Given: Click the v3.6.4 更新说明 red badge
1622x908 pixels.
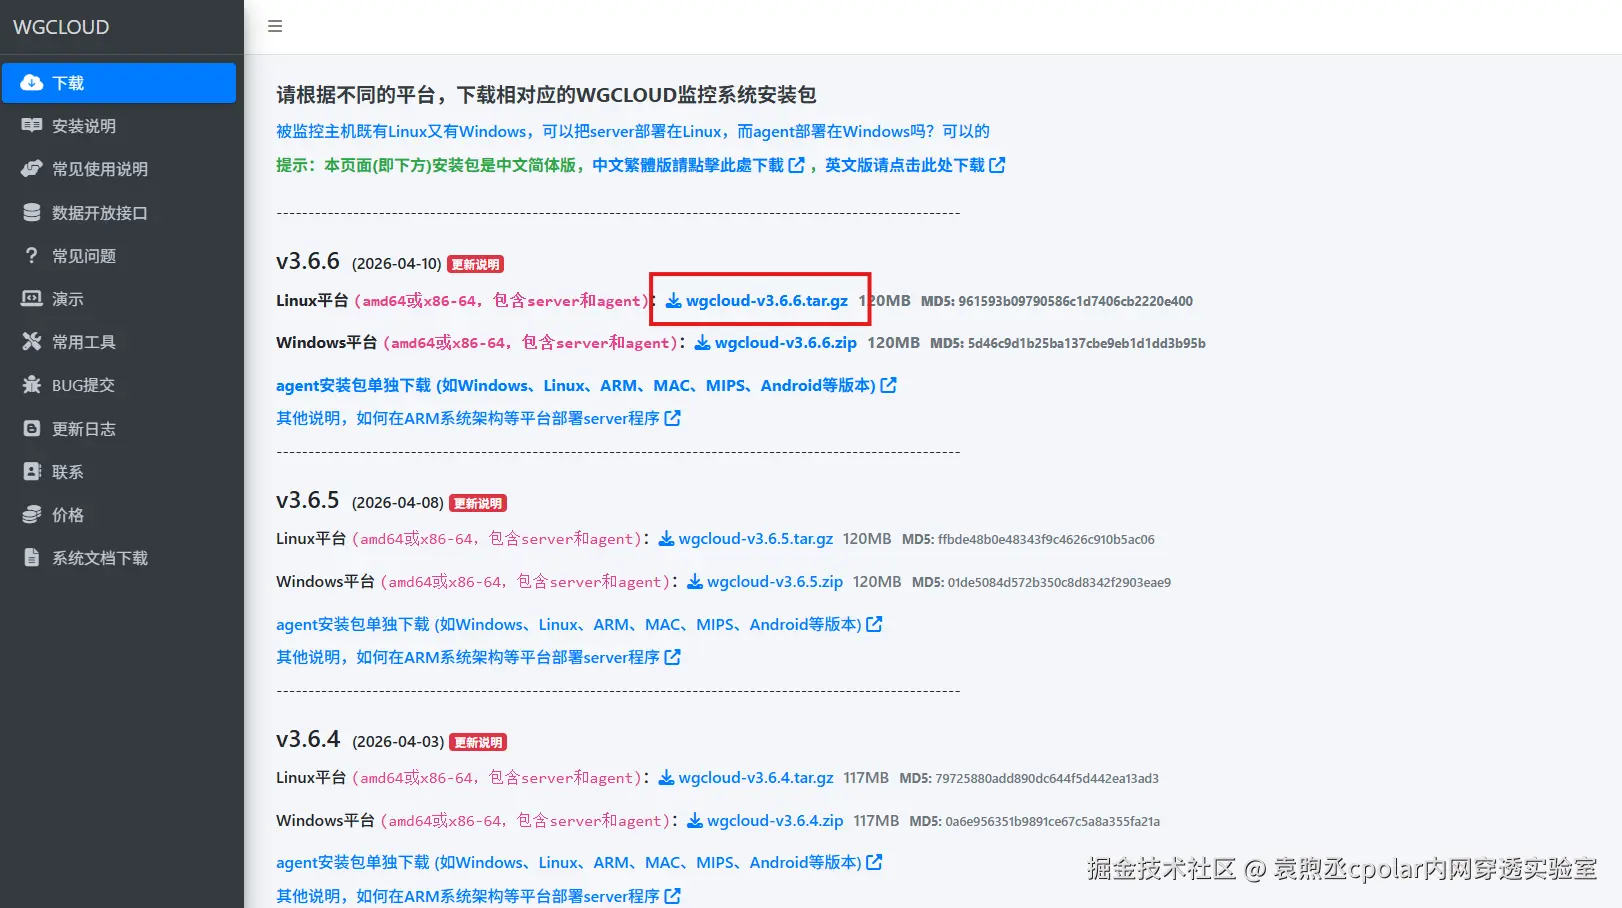Looking at the screenshot, I should [478, 742].
